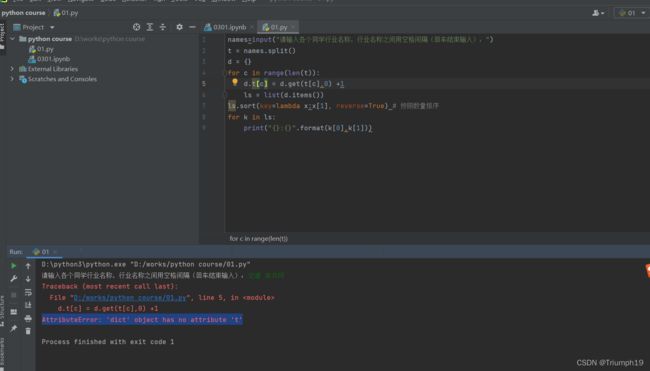Click the 'for k in ls:' code line
This screenshot has width=650, height=371.
[x=251, y=117]
